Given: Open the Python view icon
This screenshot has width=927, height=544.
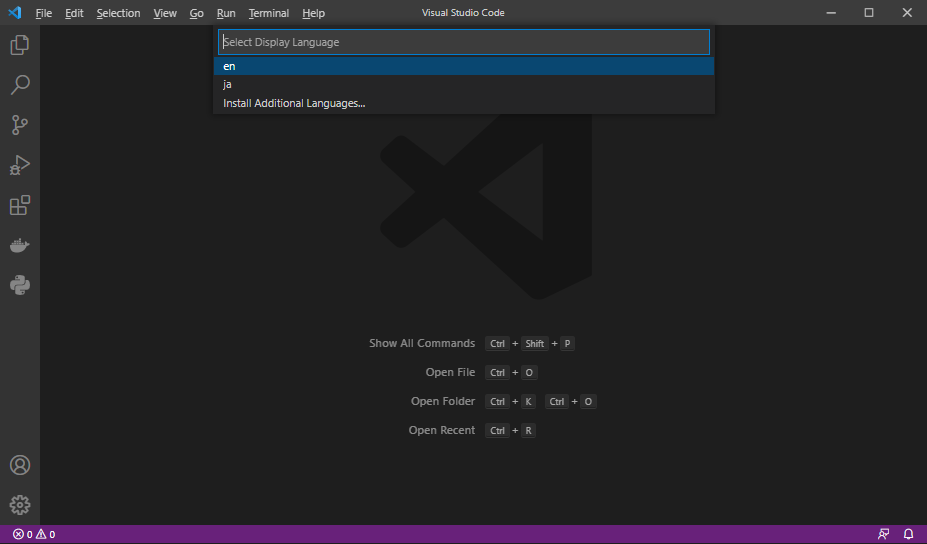Looking at the screenshot, I should [20, 286].
